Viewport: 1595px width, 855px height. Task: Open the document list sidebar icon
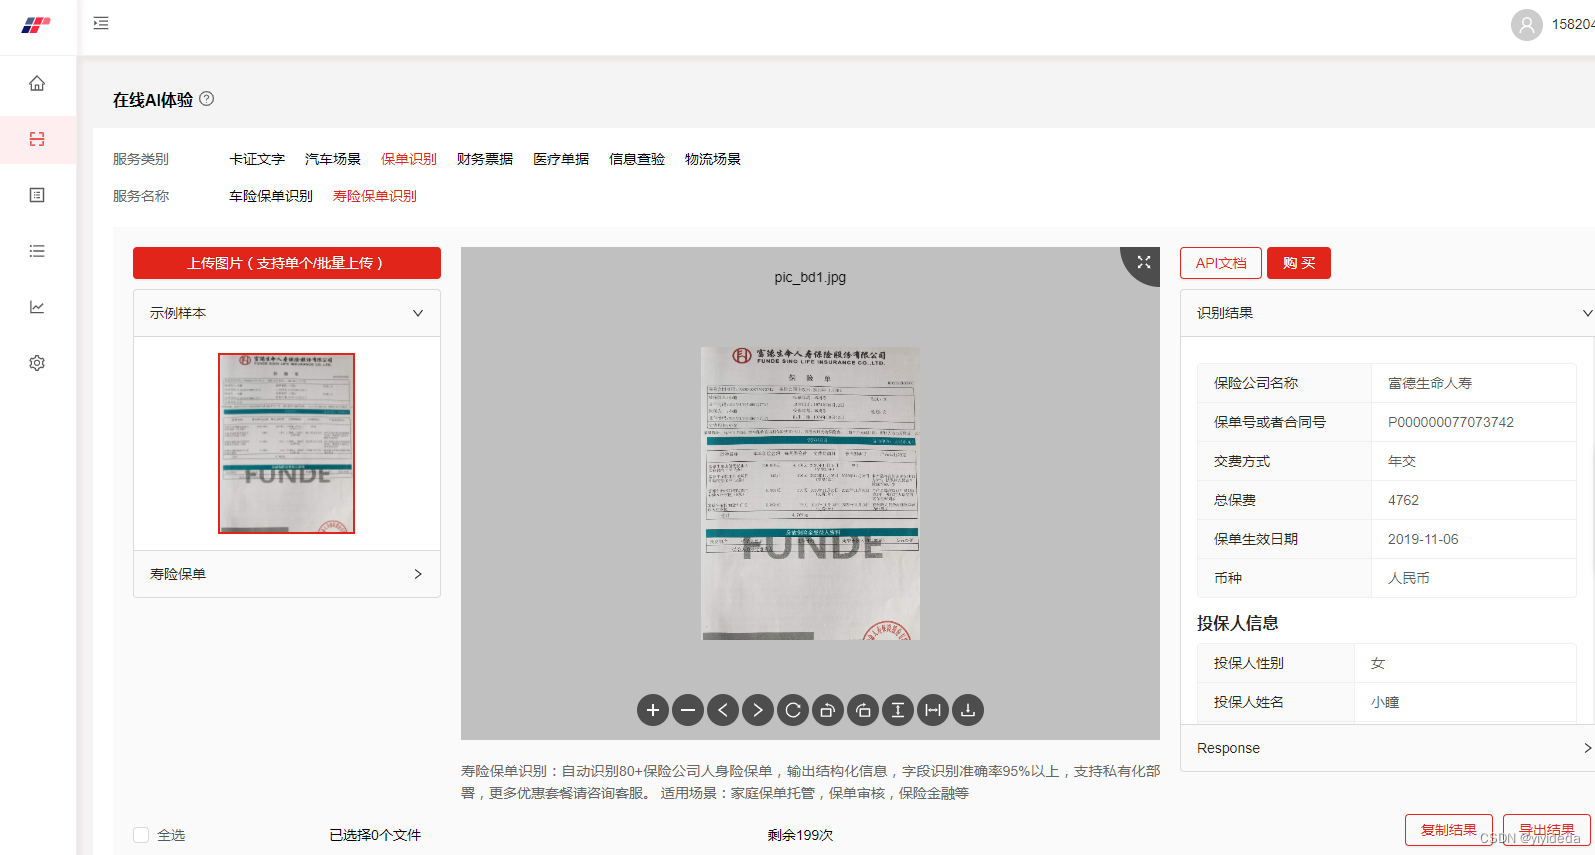pyautogui.click(x=37, y=195)
